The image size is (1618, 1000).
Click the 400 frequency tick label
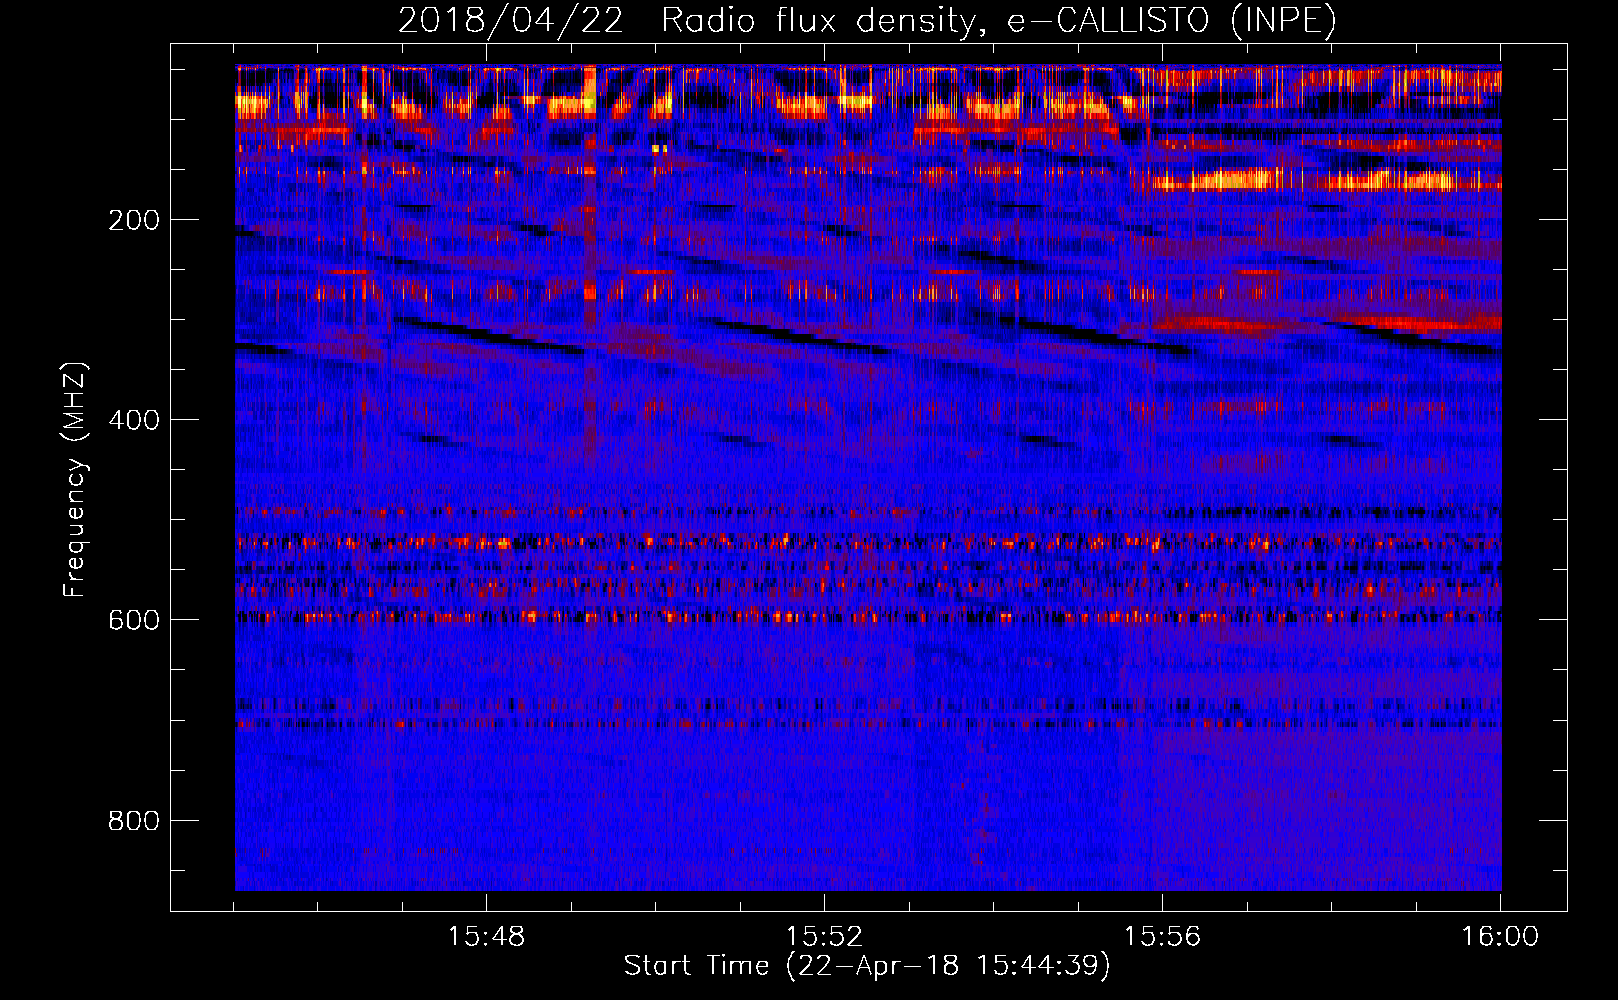click(x=134, y=420)
